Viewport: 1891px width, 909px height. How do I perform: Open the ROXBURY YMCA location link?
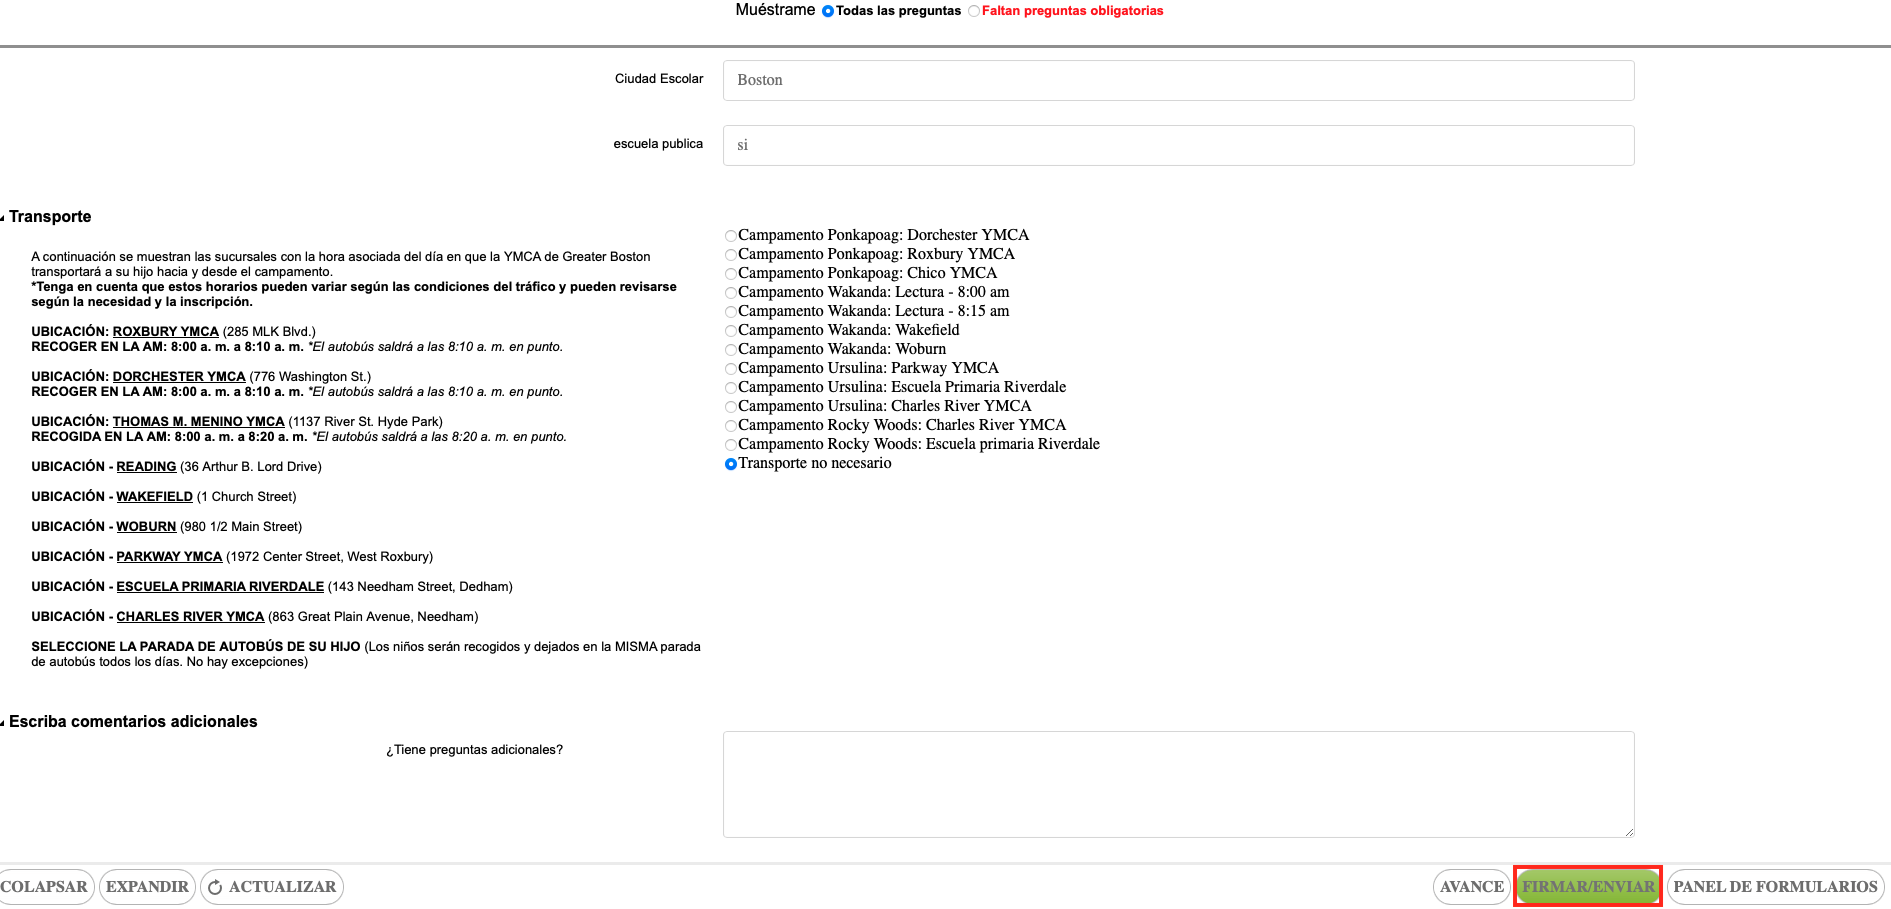click(x=165, y=332)
